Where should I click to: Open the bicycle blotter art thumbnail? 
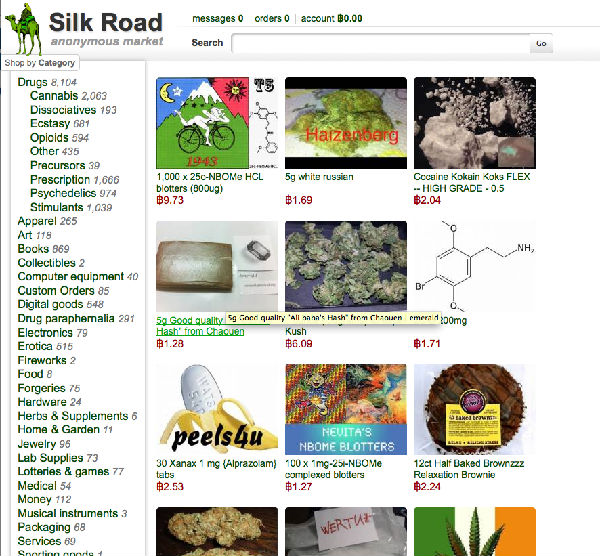click(217, 123)
